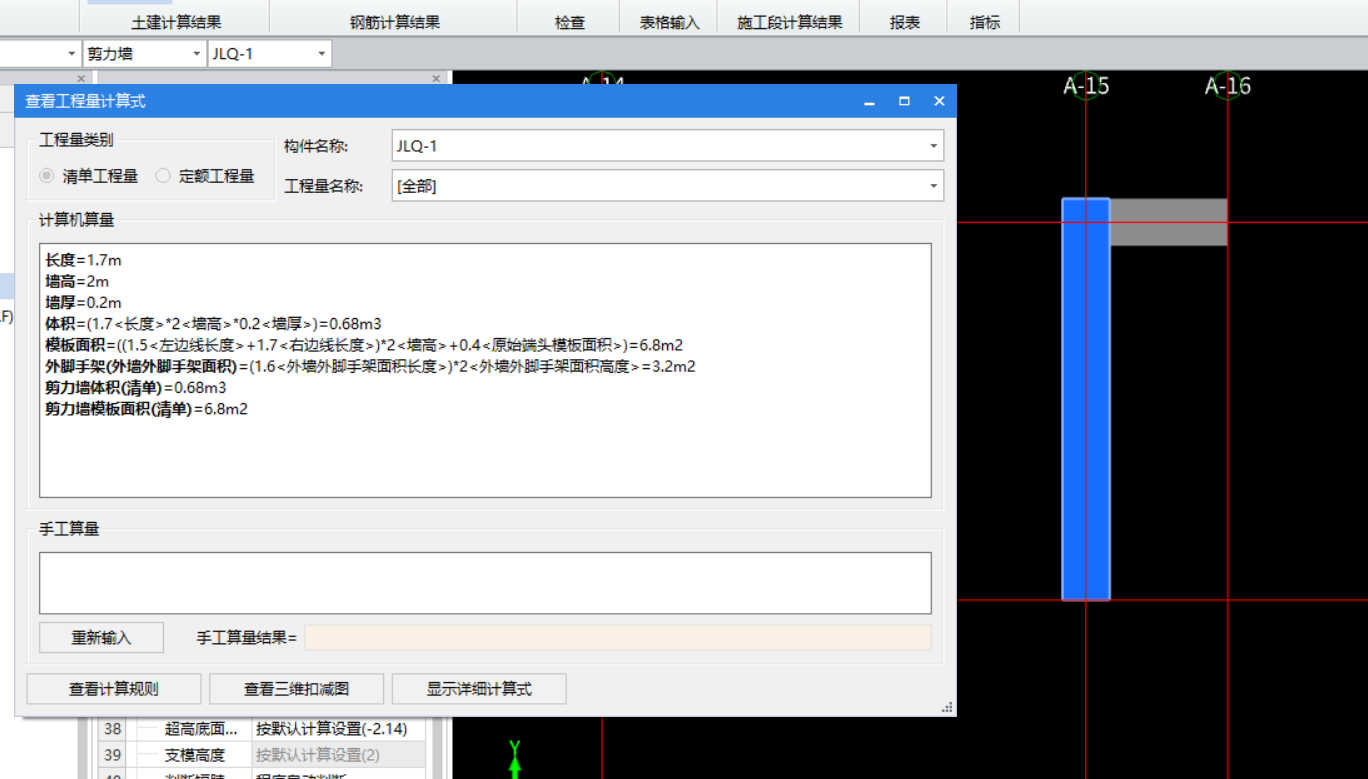The width and height of the screenshot is (1368, 779).
Task: Click the 查看三维扣减图 button
Action: coord(296,689)
